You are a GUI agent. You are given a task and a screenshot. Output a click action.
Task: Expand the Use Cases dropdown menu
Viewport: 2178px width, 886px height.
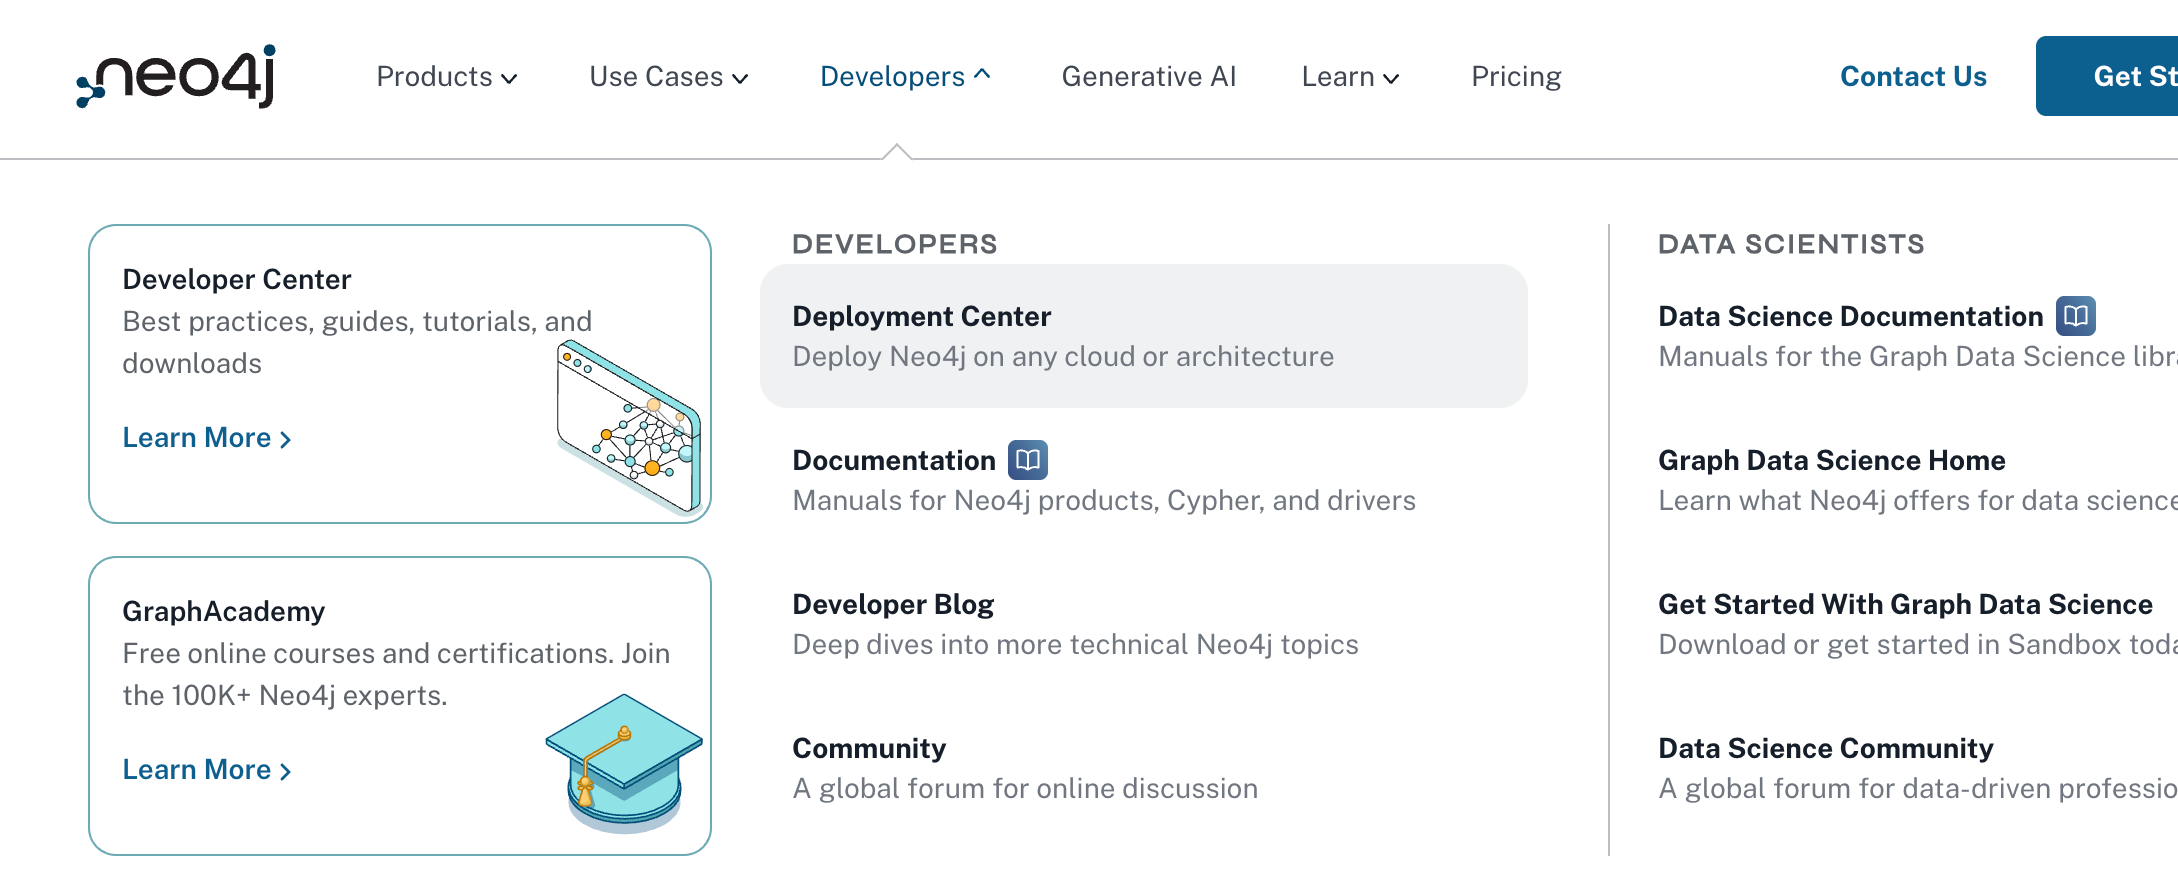point(669,77)
